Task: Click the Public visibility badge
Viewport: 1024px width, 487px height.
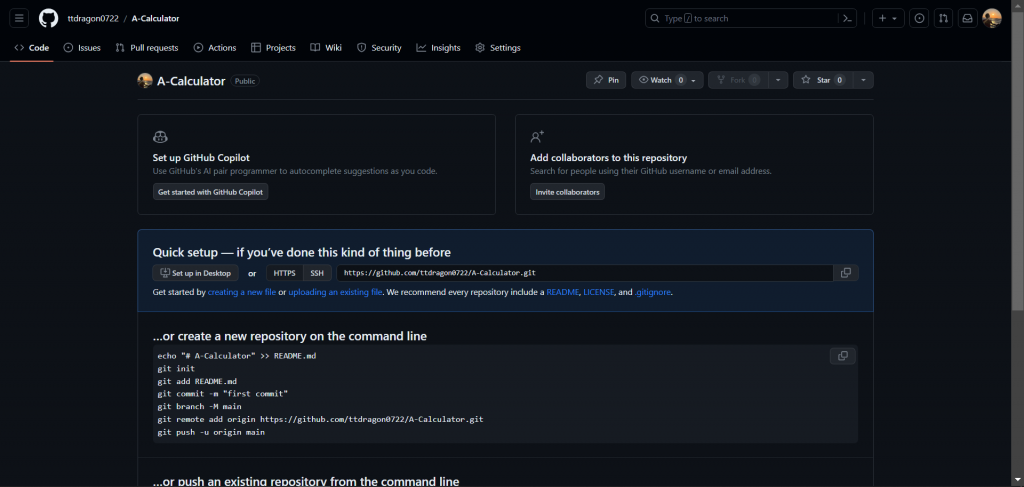Action: 245,81
